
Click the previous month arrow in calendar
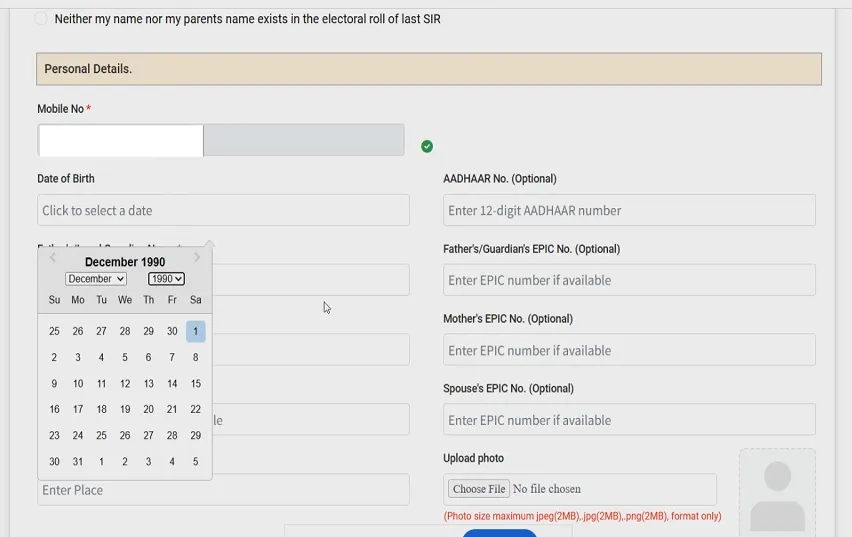(x=53, y=258)
